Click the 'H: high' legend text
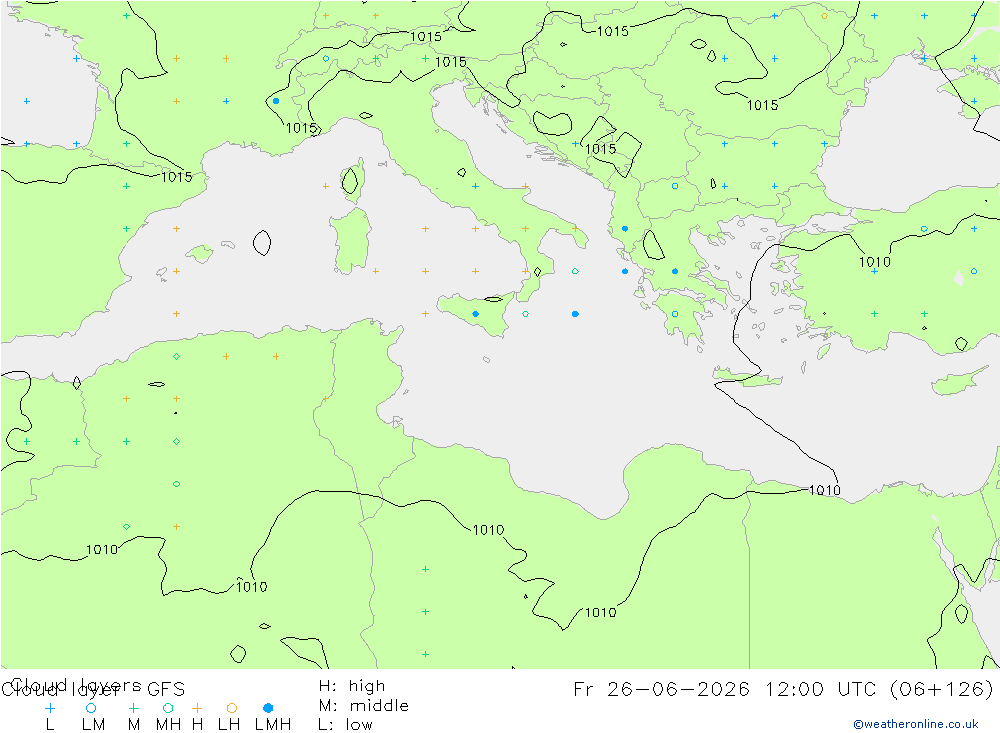The width and height of the screenshot is (1000, 733). (x=351, y=686)
